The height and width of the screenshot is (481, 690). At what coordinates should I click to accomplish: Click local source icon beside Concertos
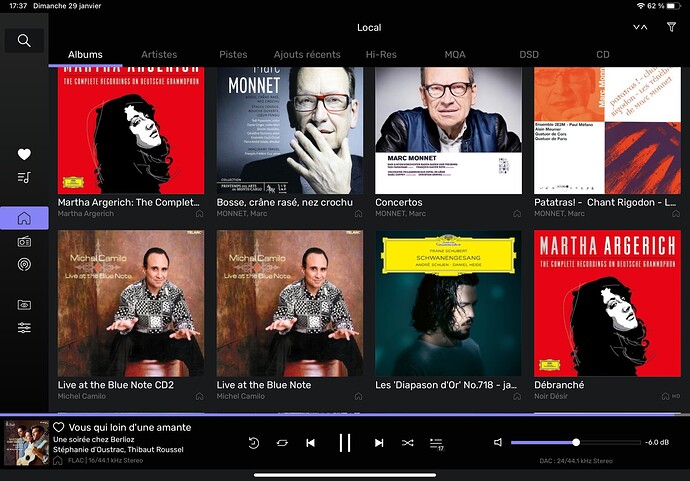pos(517,214)
